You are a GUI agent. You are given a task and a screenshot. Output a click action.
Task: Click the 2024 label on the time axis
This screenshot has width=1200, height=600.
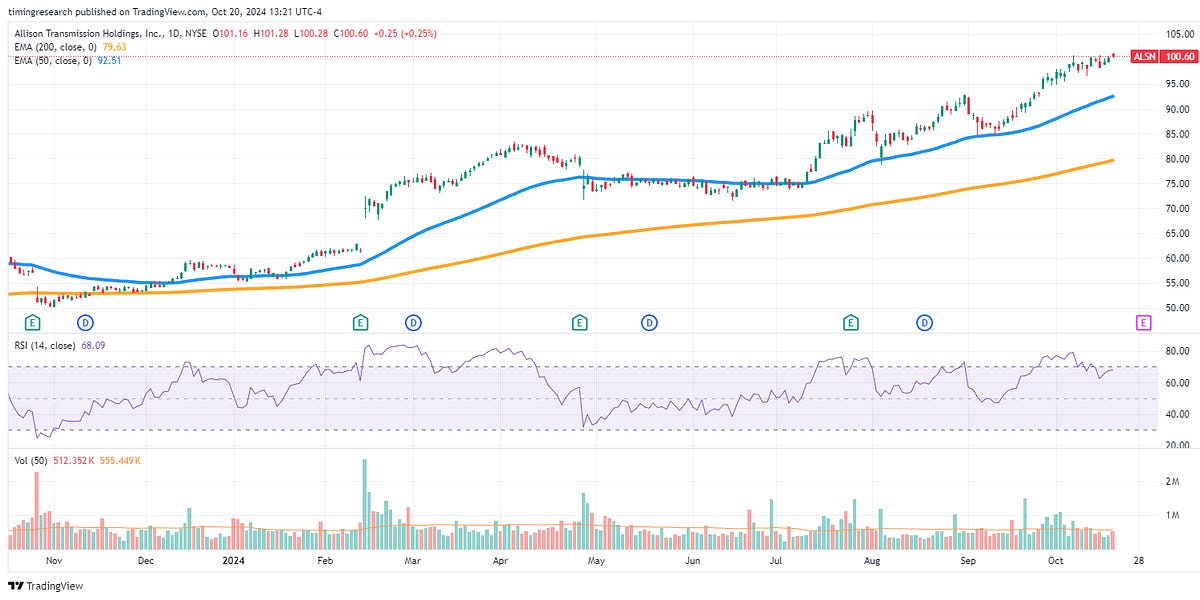pyautogui.click(x=232, y=562)
